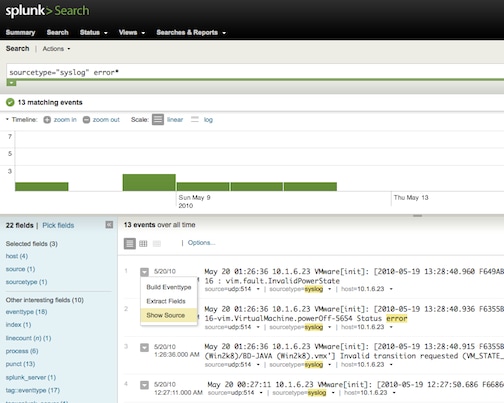Open the Actions dropdown

click(x=56, y=49)
